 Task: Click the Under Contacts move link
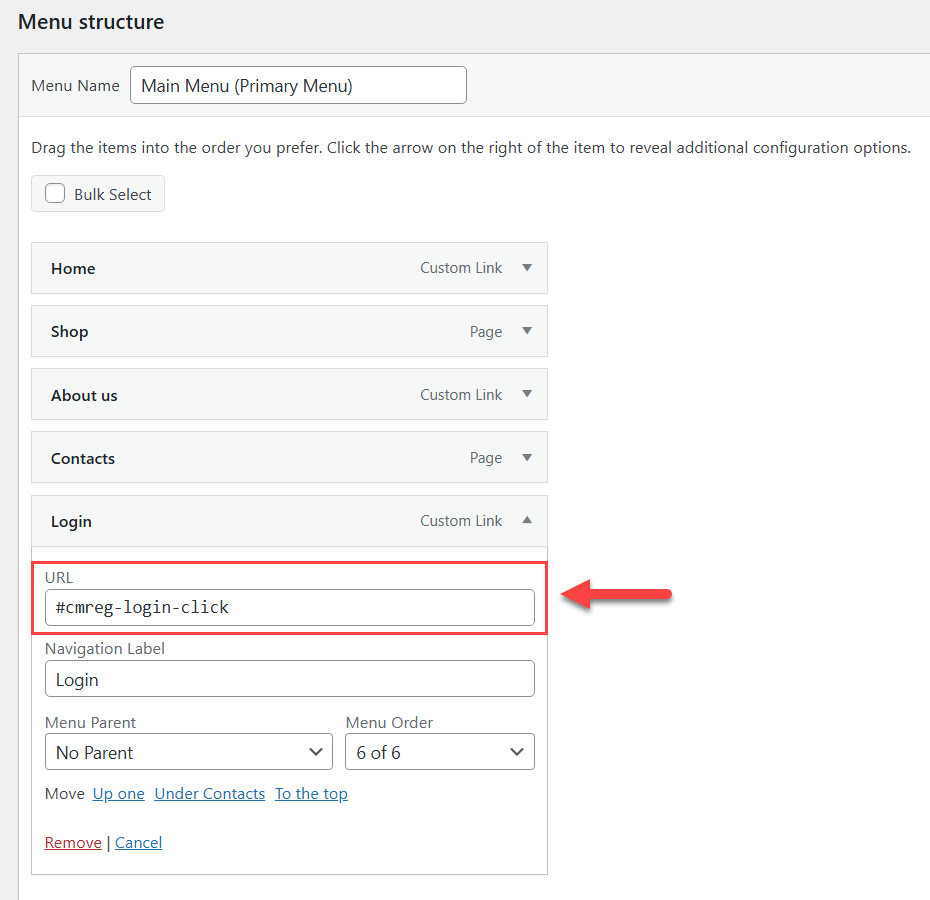[x=209, y=794]
